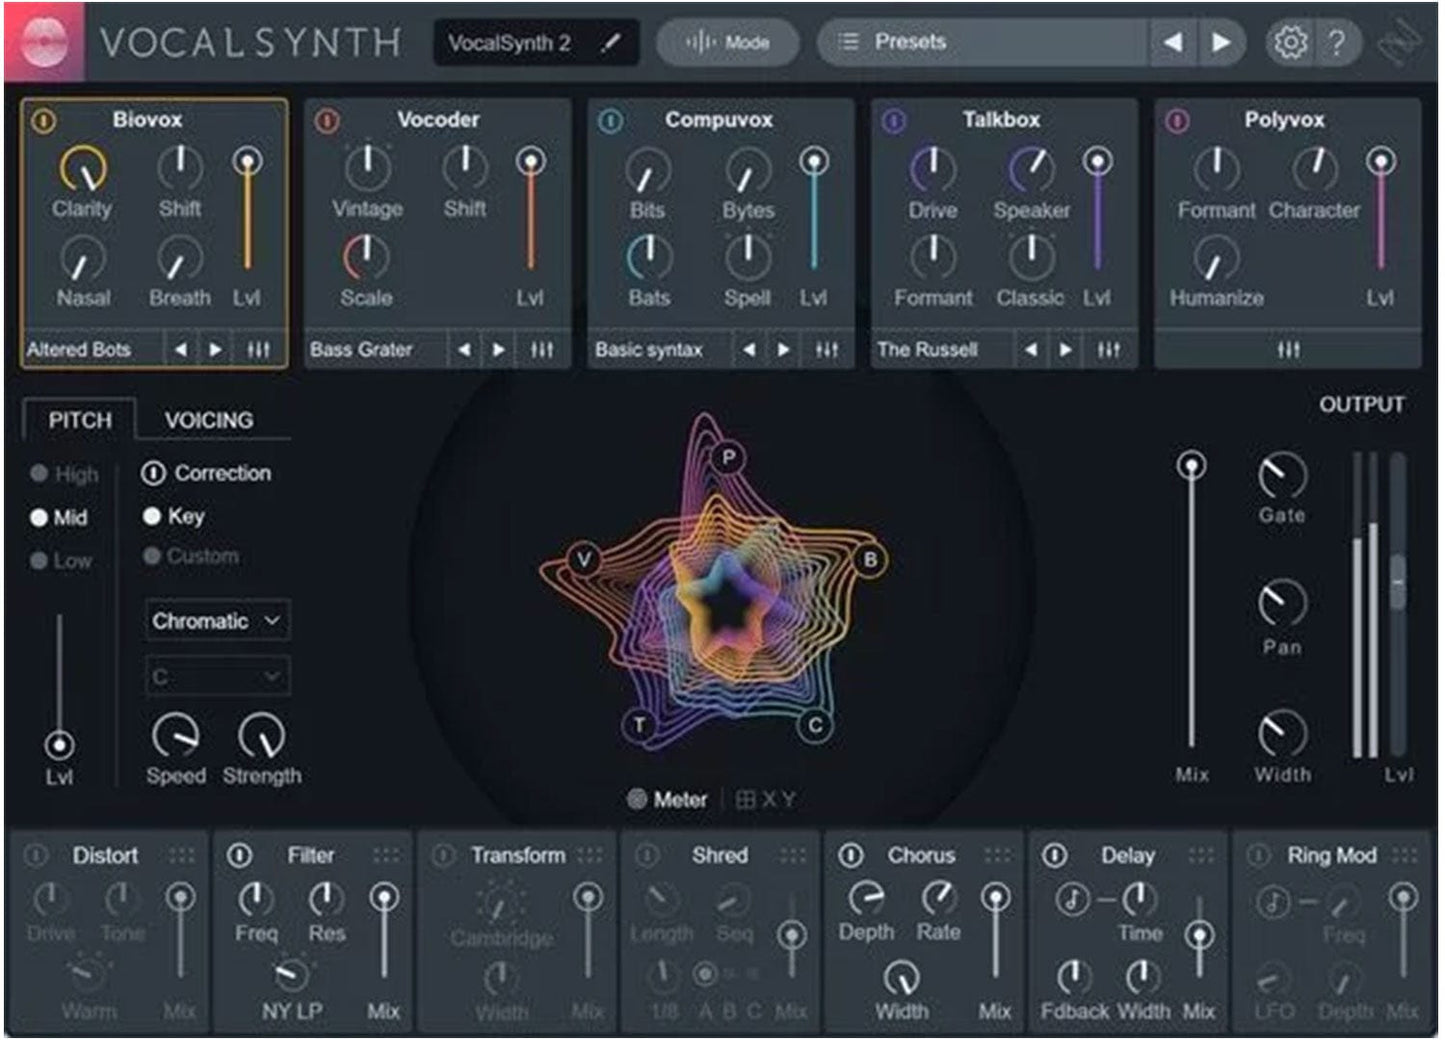Screen dimensions: 1445x1040
Task: Select next Compuvox preset arrow
Action: (784, 350)
